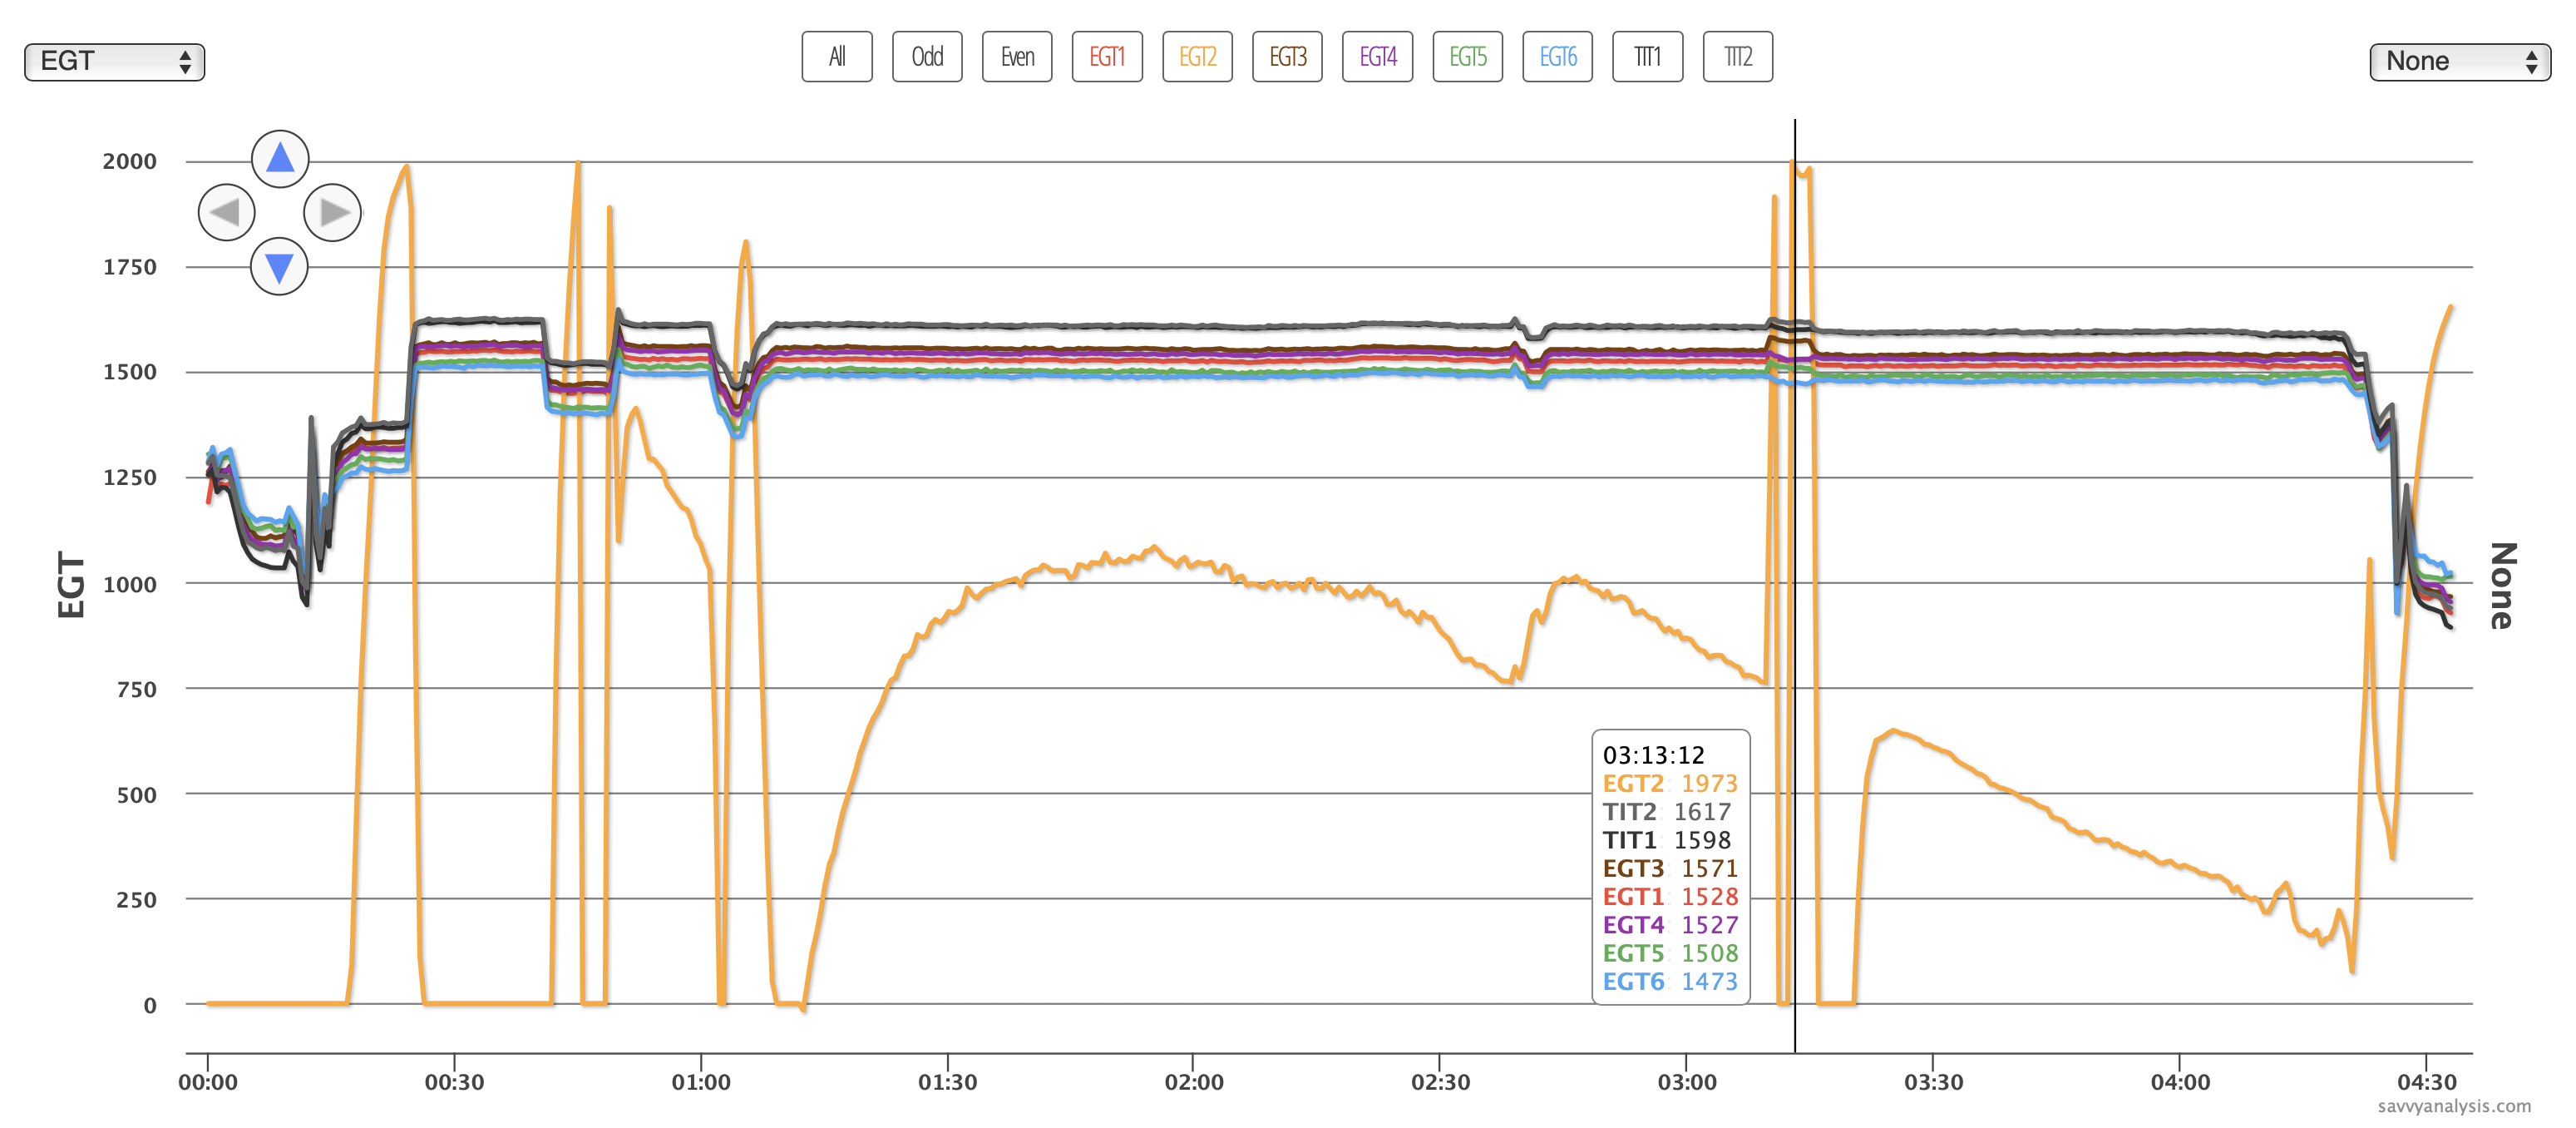Show odd cylinders with the Odd button
The image size is (2576, 1128).
[x=927, y=57]
